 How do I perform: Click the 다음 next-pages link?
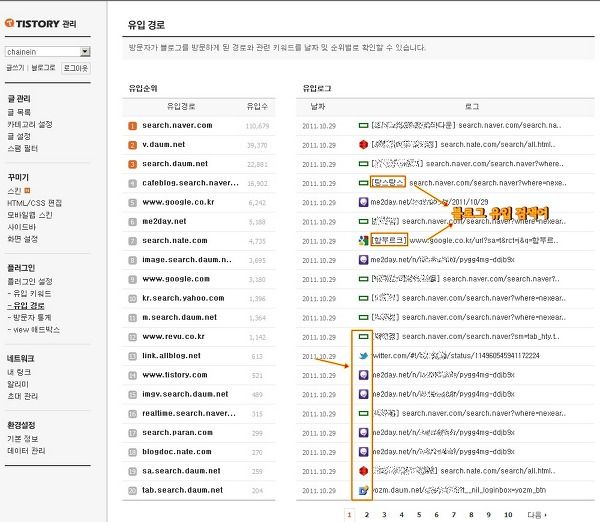(x=537, y=515)
